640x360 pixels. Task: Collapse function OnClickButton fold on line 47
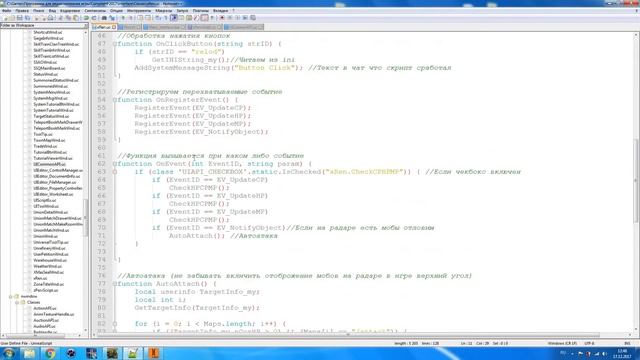[x=115, y=44]
